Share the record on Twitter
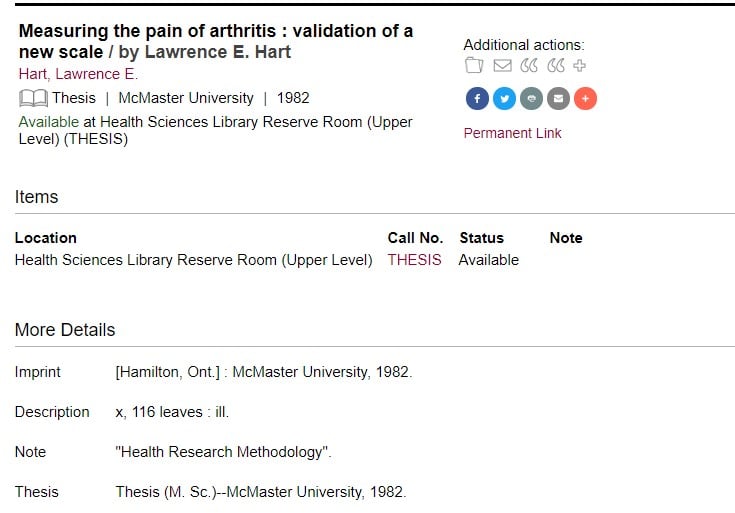Screen dimensions: 735x513 (504, 98)
